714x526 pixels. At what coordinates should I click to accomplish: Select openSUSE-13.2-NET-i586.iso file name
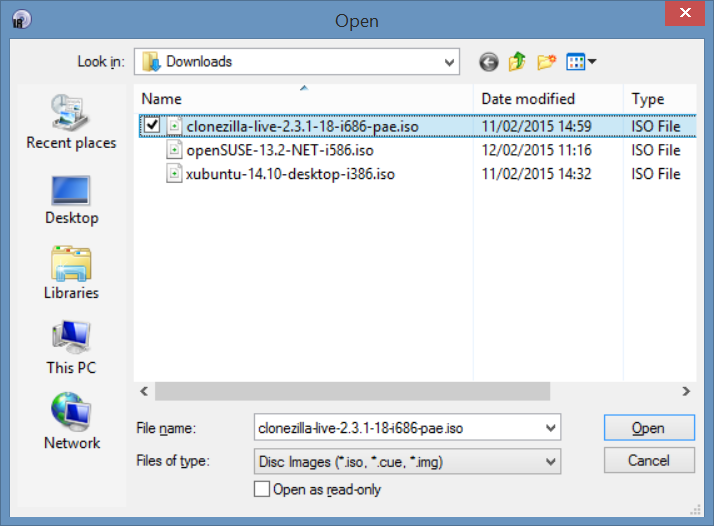(280, 150)
